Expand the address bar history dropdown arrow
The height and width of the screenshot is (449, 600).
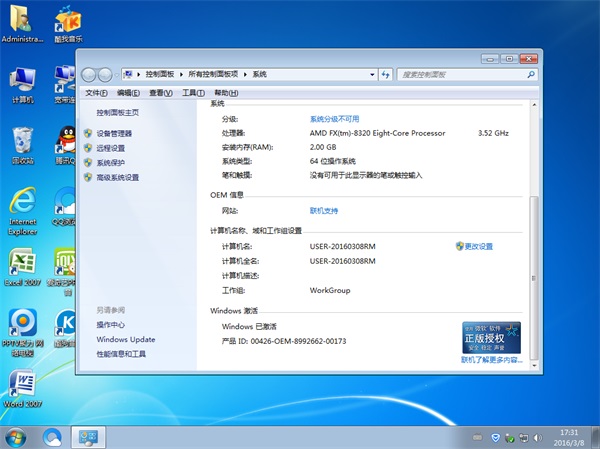[373, 75]
